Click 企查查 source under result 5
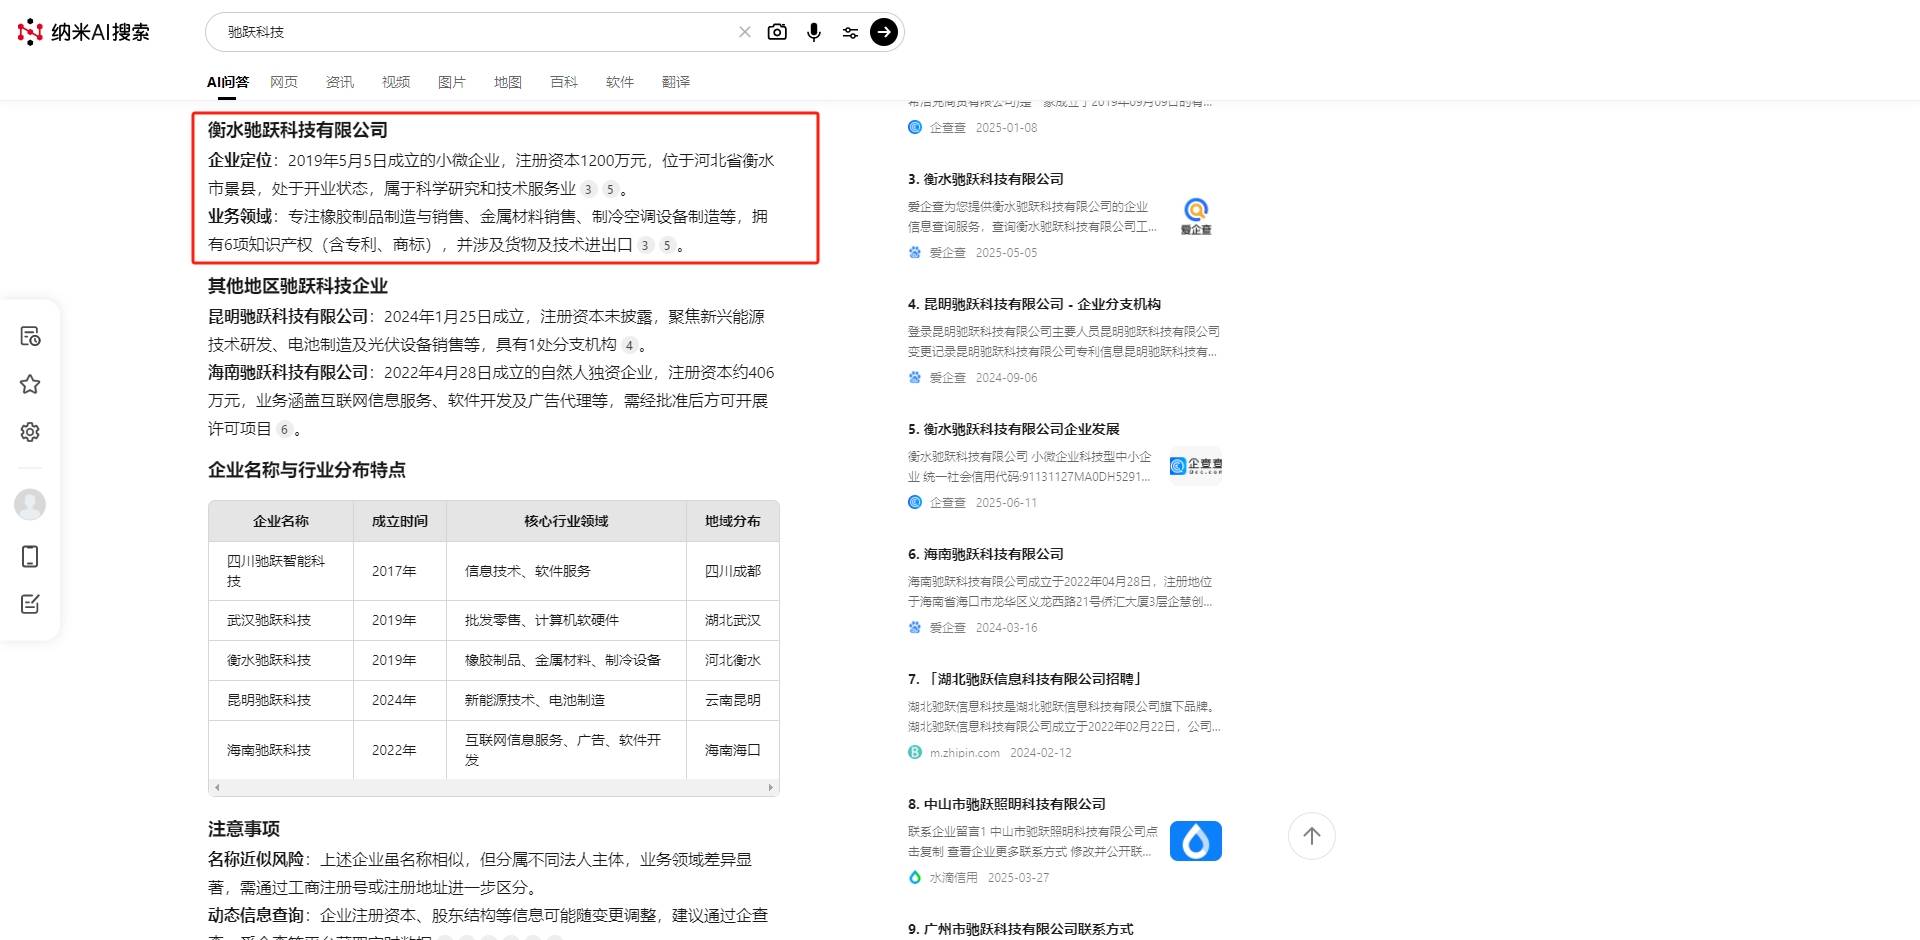The image size is (1920, 940). click(x=948, y=503)
